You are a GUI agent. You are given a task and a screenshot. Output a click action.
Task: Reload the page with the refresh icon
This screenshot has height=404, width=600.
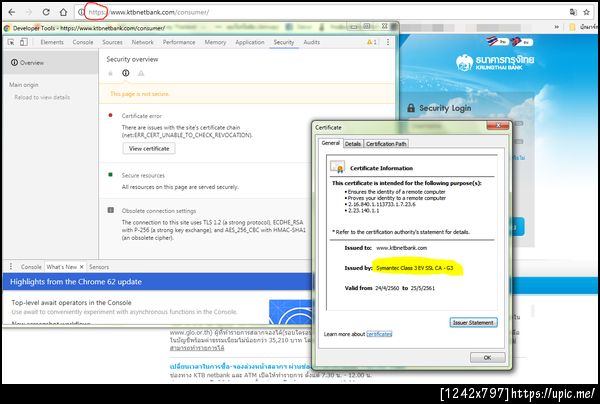pyautogui.click(x=46, y=12)
